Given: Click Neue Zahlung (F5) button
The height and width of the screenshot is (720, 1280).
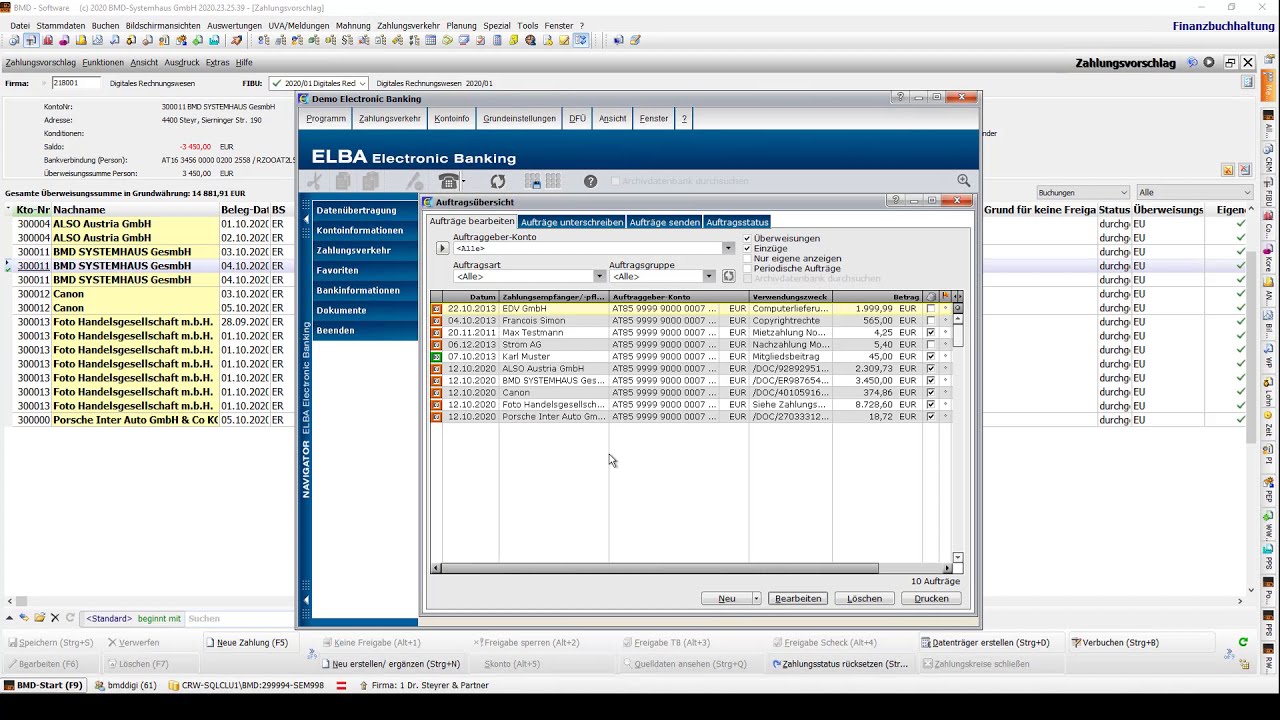Looking at the screenshot, I should coord(252,643).
